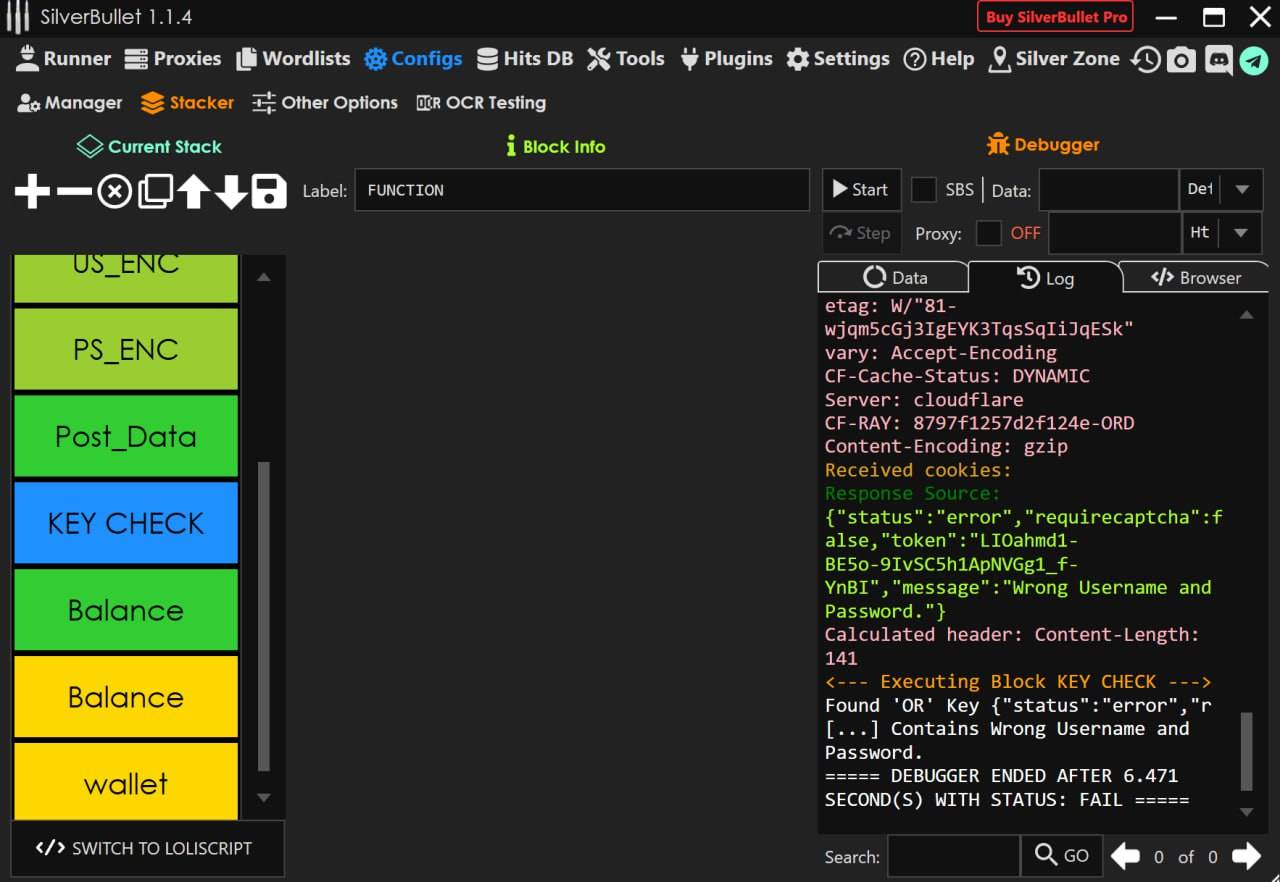
Task: Click the plus icon to add a block
Action: [32, 191]
